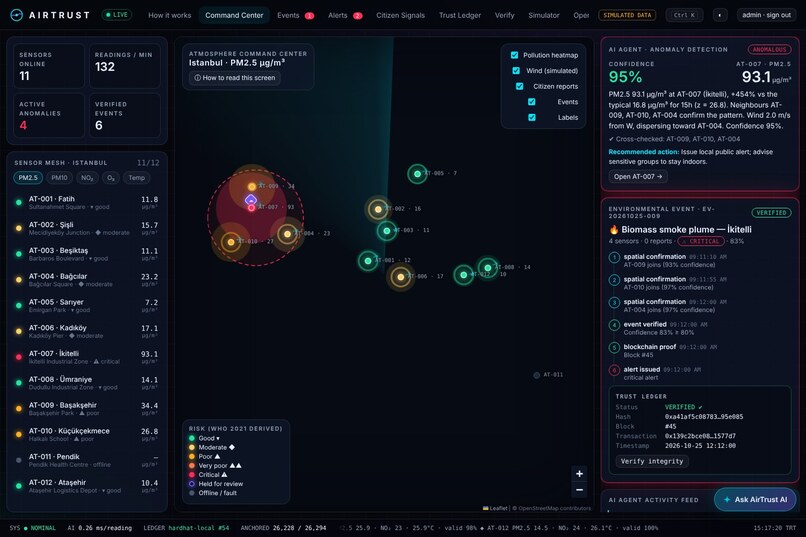Open OpenStreetMap contributors link

click(555, 508)
